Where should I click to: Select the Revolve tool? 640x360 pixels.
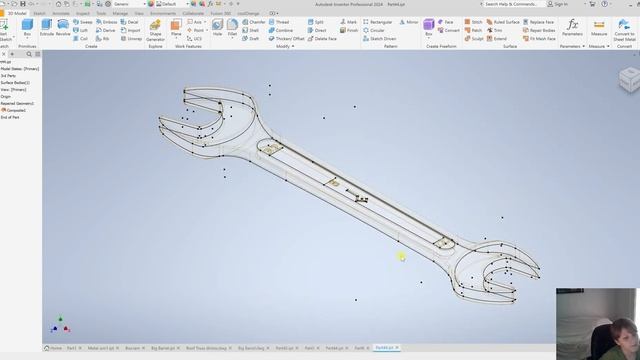point(63,28)
